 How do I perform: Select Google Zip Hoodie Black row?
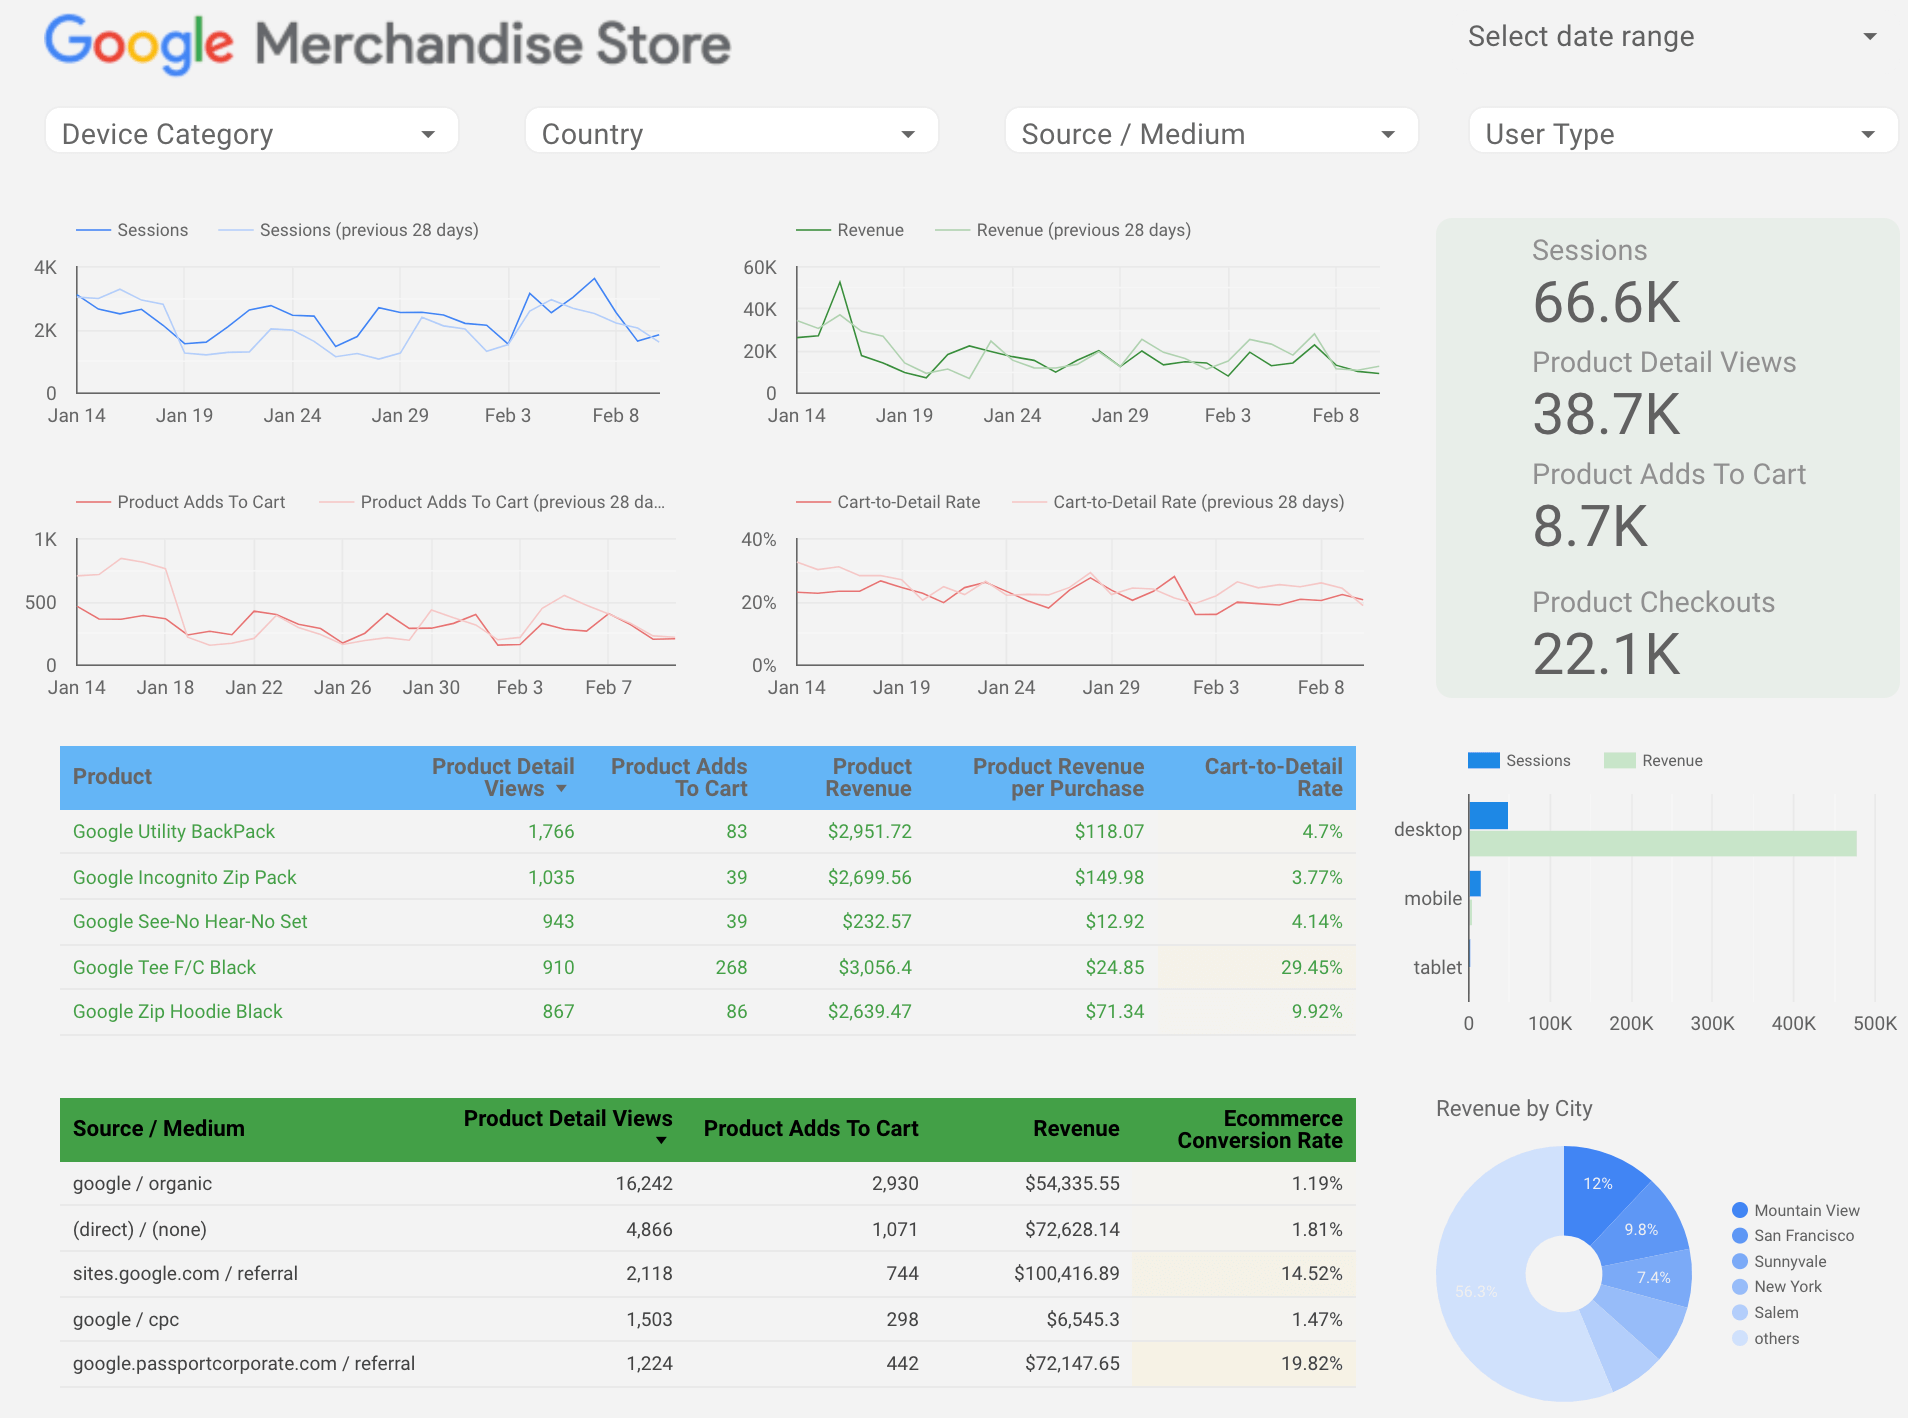tap(708, 1012)
